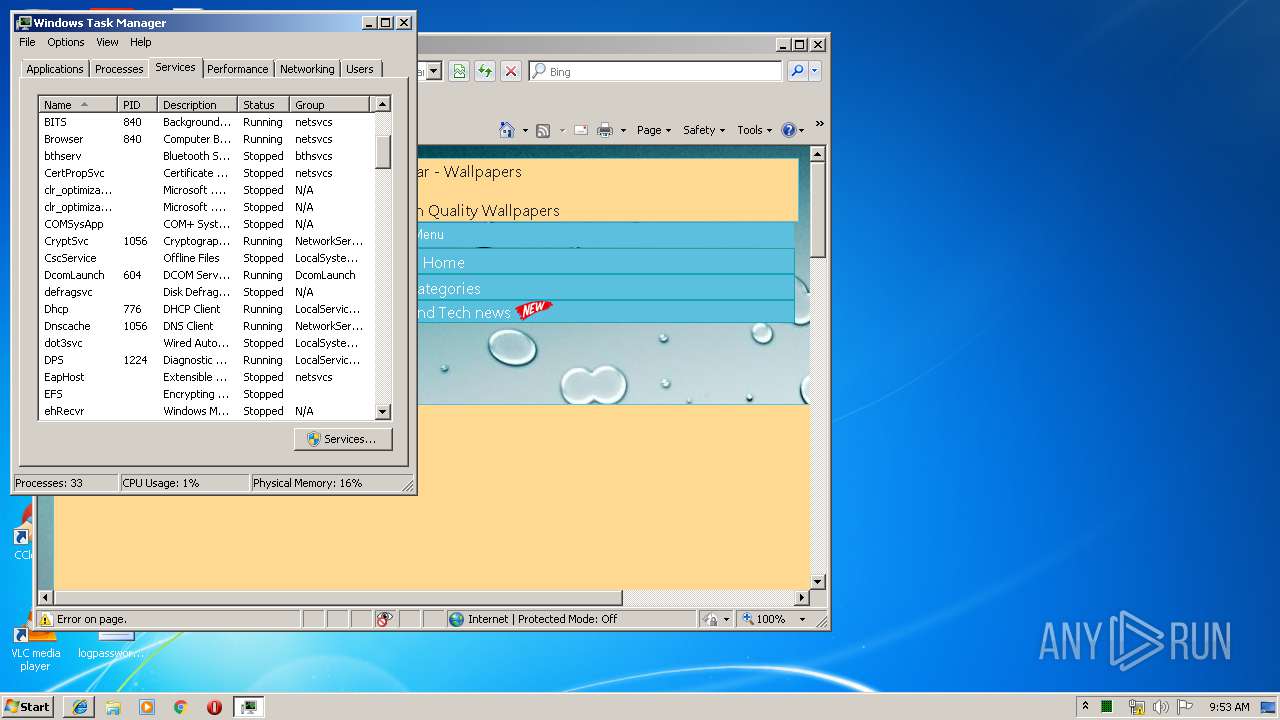
Task: Show hidden system tray icons
Action: coord(1085,706)
